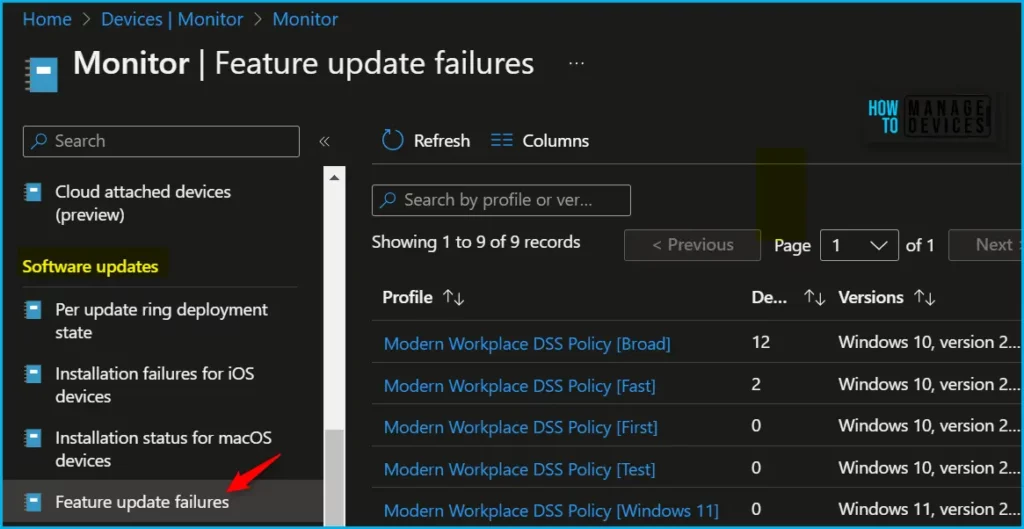Open the Page number dropdown
Image resolution: width=1024 pixels, height=529 pixels.
tap(858, 245)
